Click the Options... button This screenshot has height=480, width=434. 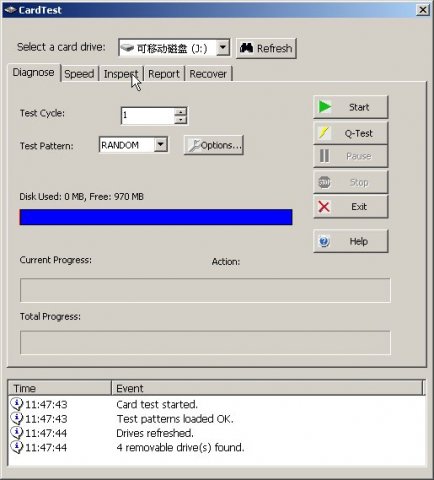214,145
